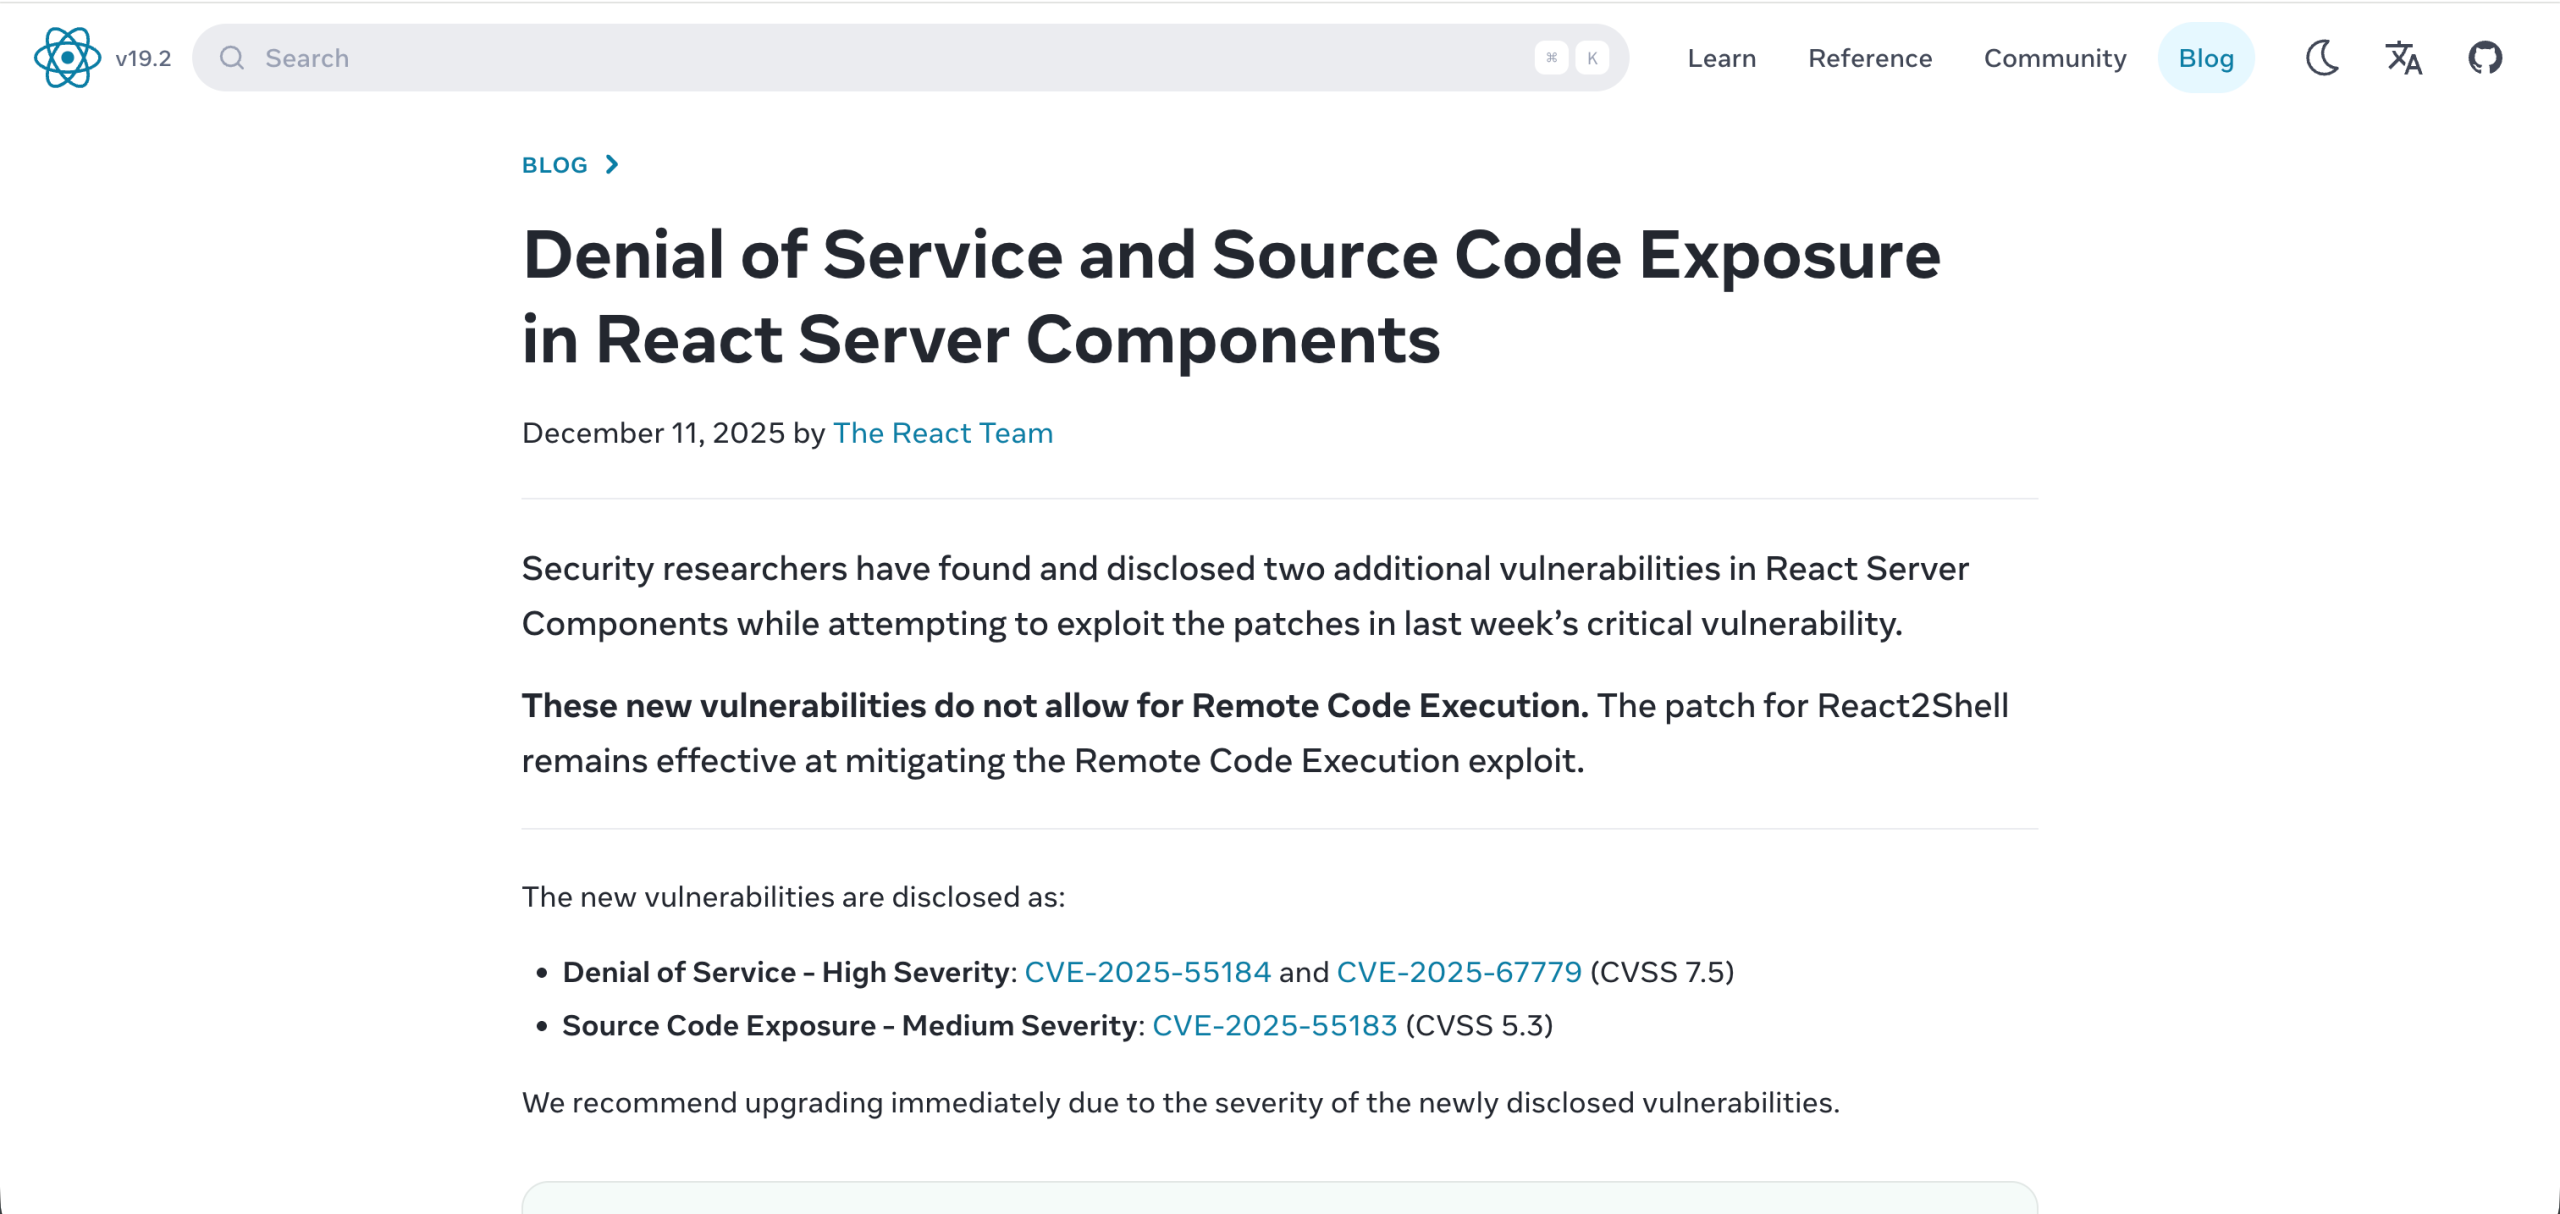Click the React logo icon
The height and width of the screenshot is (1214, 2560).
[67, 58]
